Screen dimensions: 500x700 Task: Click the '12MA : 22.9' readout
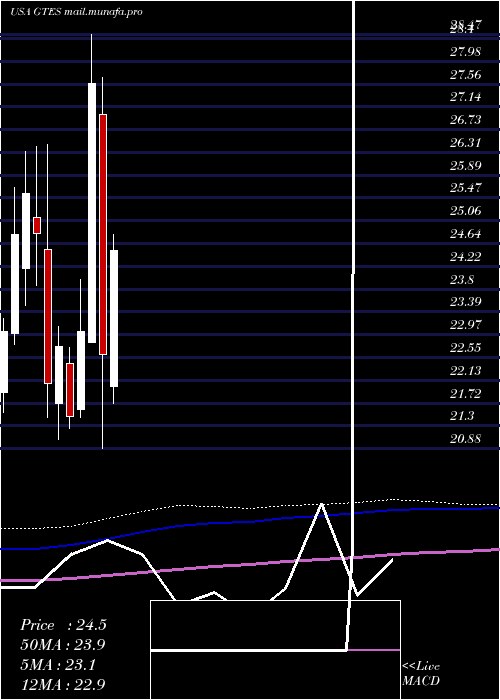tap(63, 684)
